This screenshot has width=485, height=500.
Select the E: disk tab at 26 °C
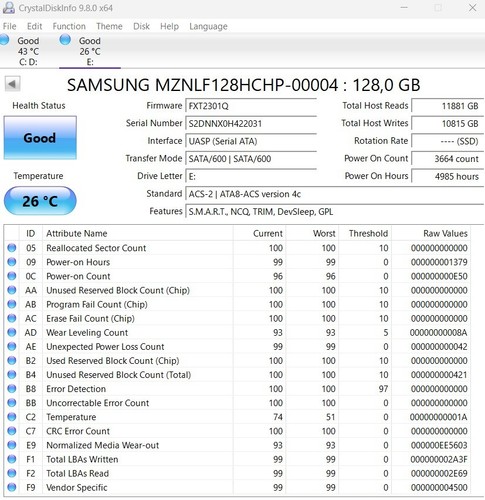[90, 51]
